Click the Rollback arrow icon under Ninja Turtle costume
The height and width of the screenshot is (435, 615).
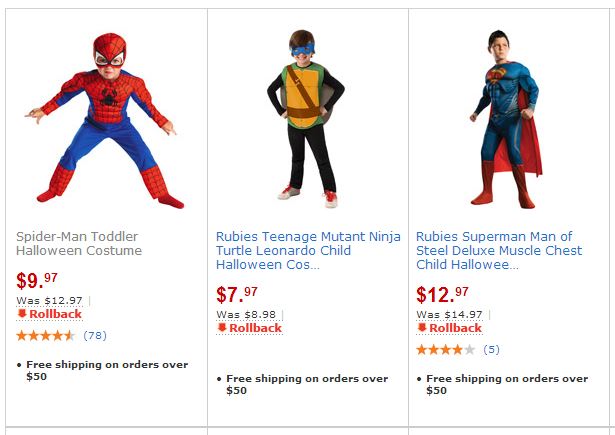click(222, 328)
